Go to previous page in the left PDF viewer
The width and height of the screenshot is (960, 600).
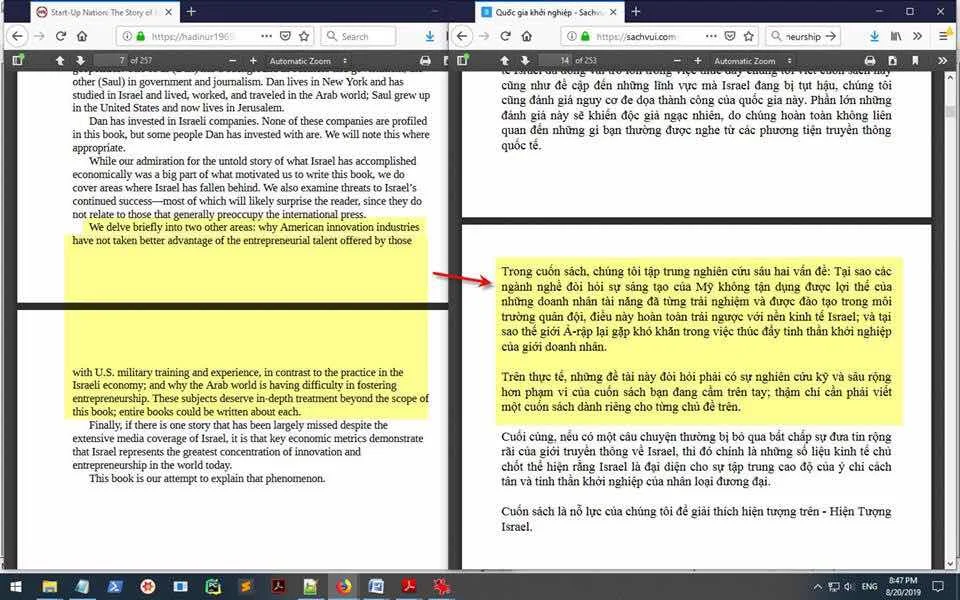[59, 61]
